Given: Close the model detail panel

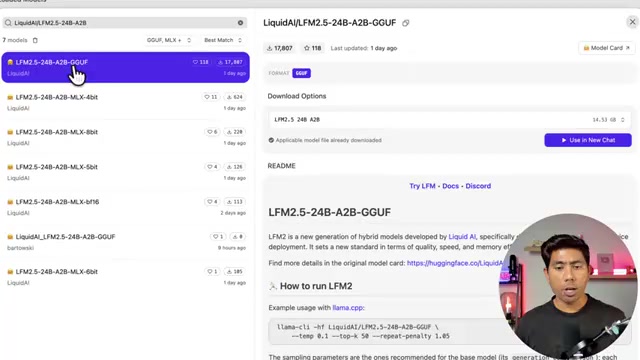Looking at the screenshot, I should (x=632, y=22).
